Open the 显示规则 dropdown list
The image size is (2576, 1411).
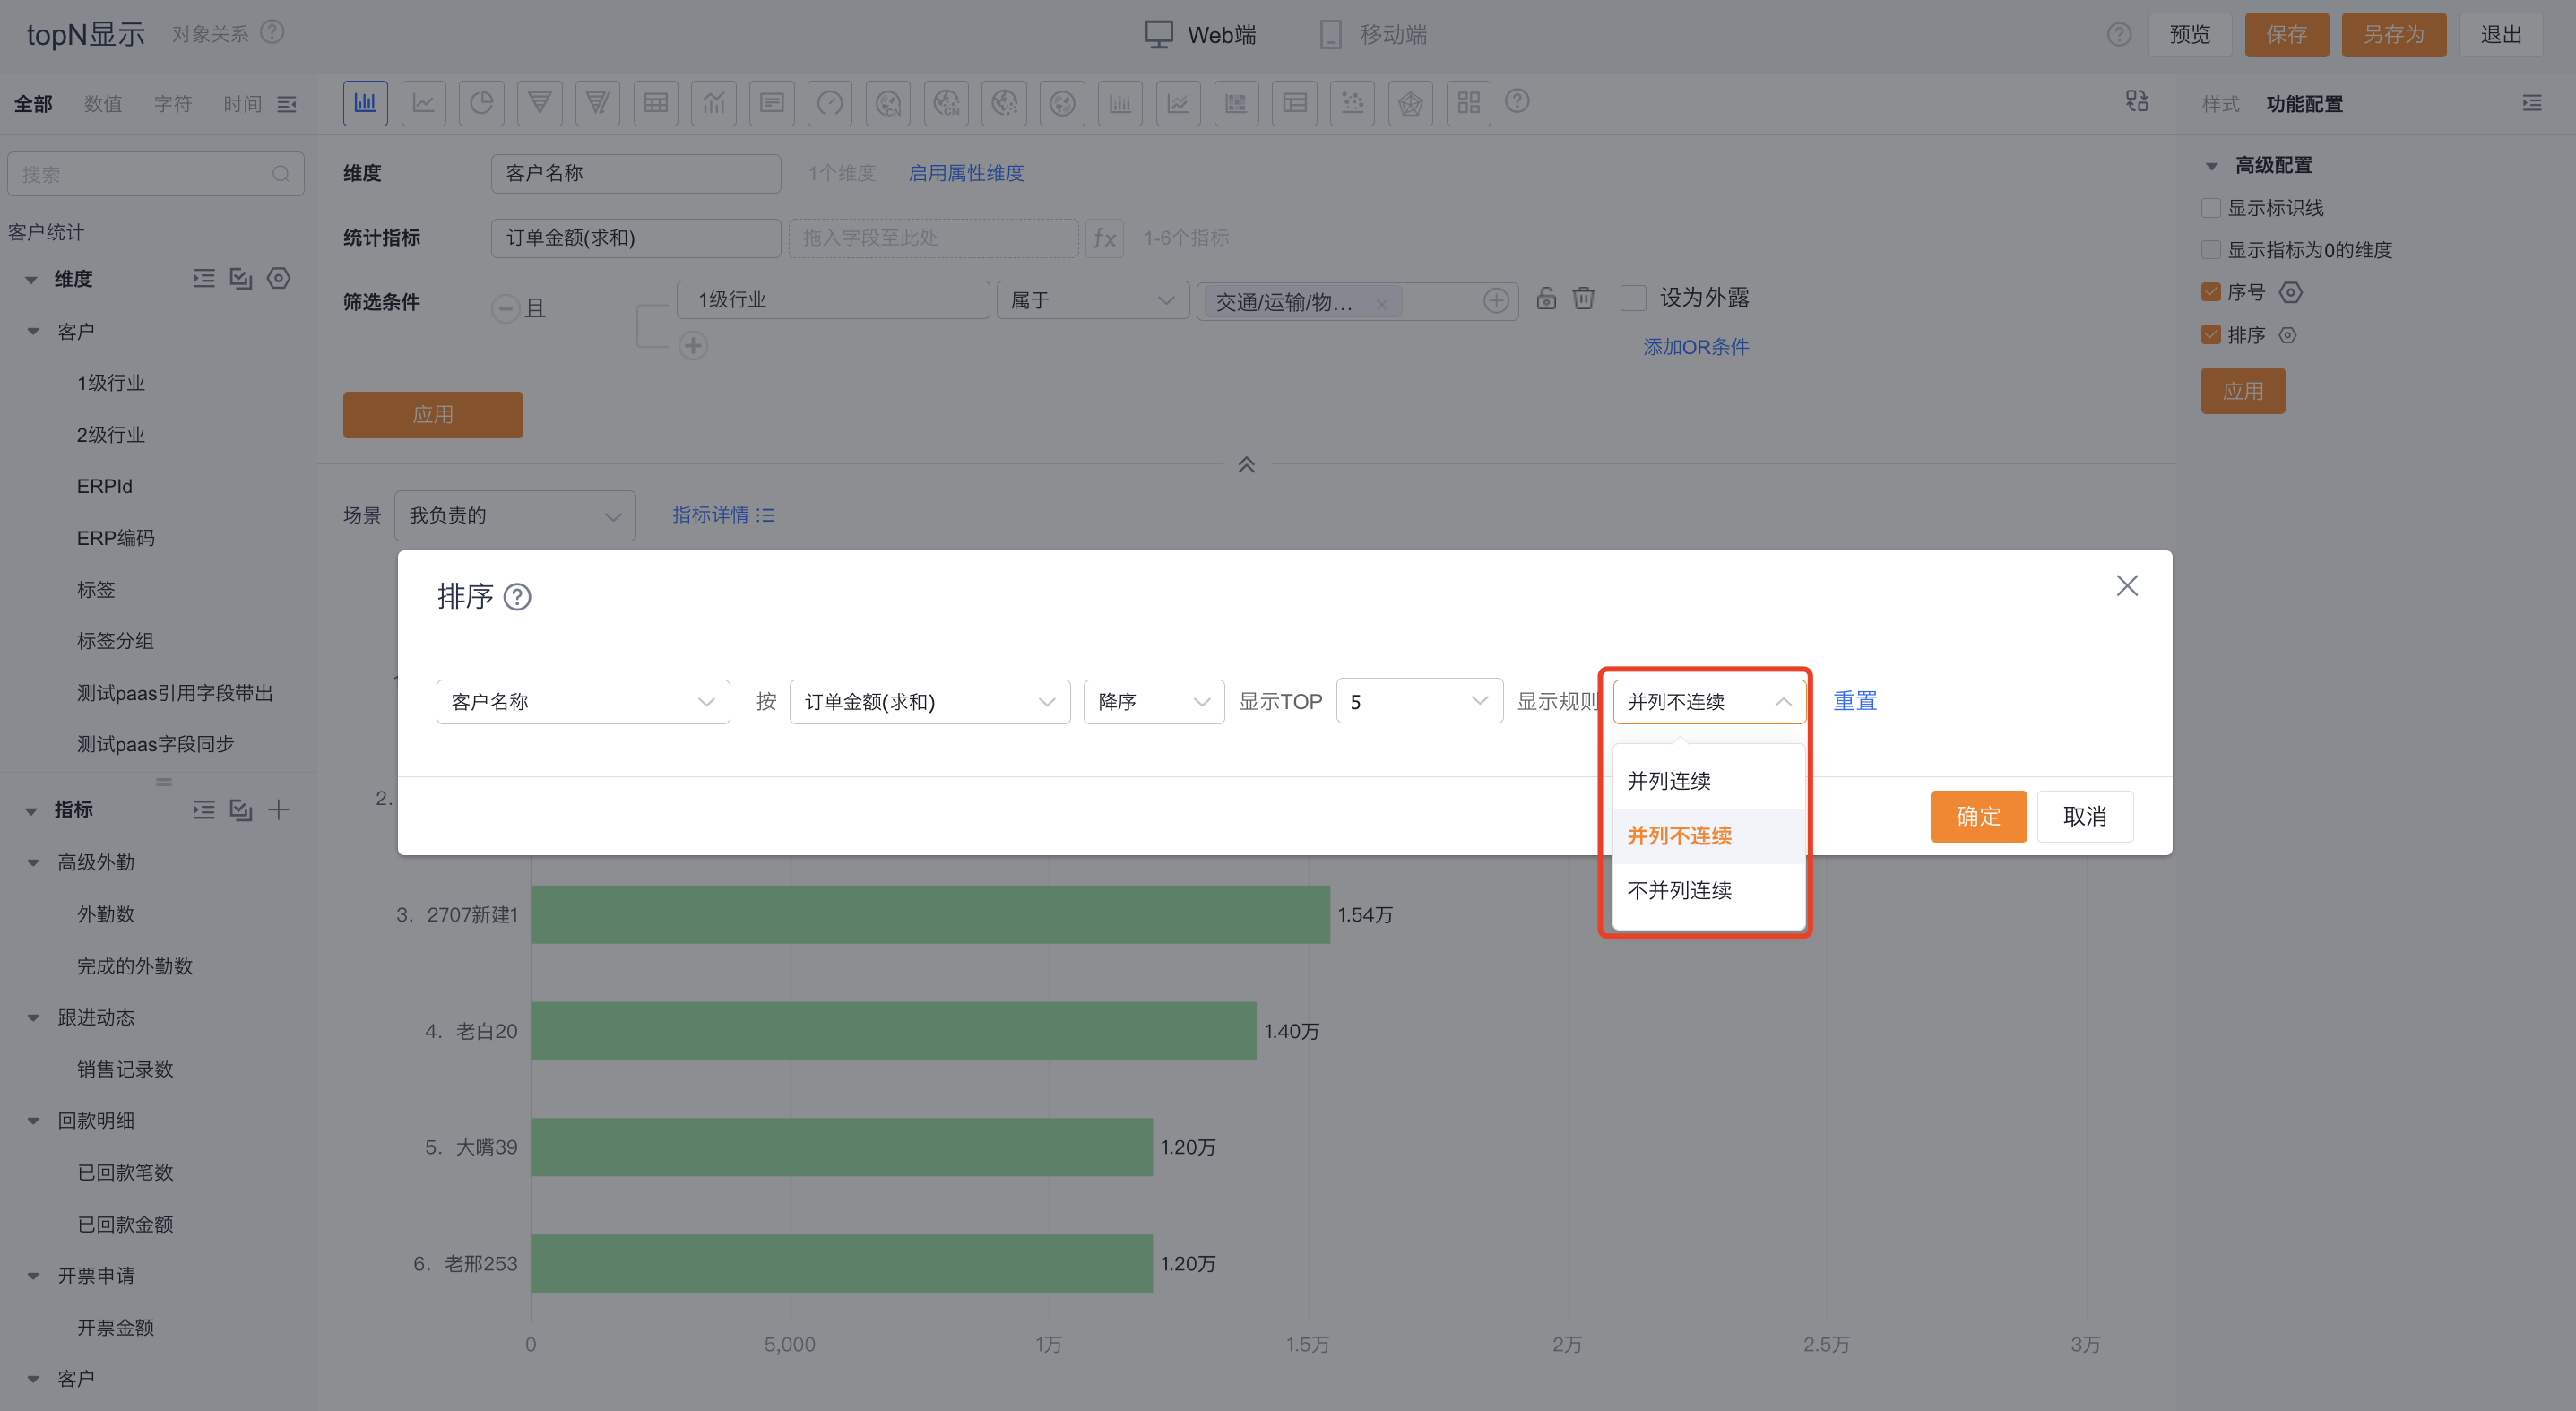click(1707, 701)
